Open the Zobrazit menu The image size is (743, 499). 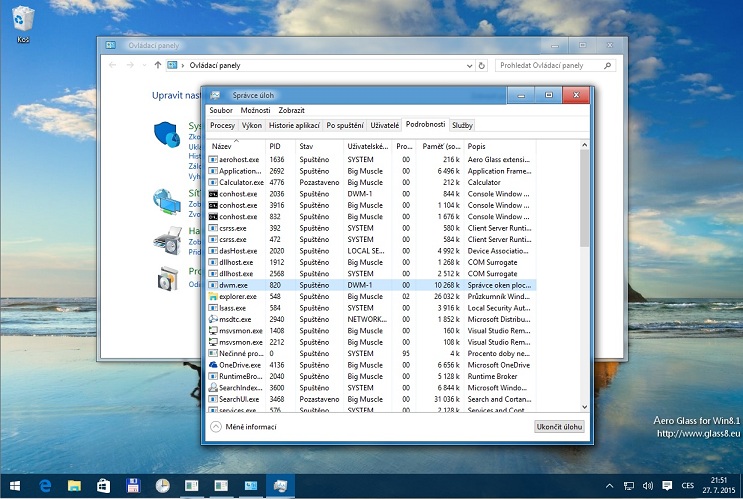pyautogui.click(x=292, y=110)
